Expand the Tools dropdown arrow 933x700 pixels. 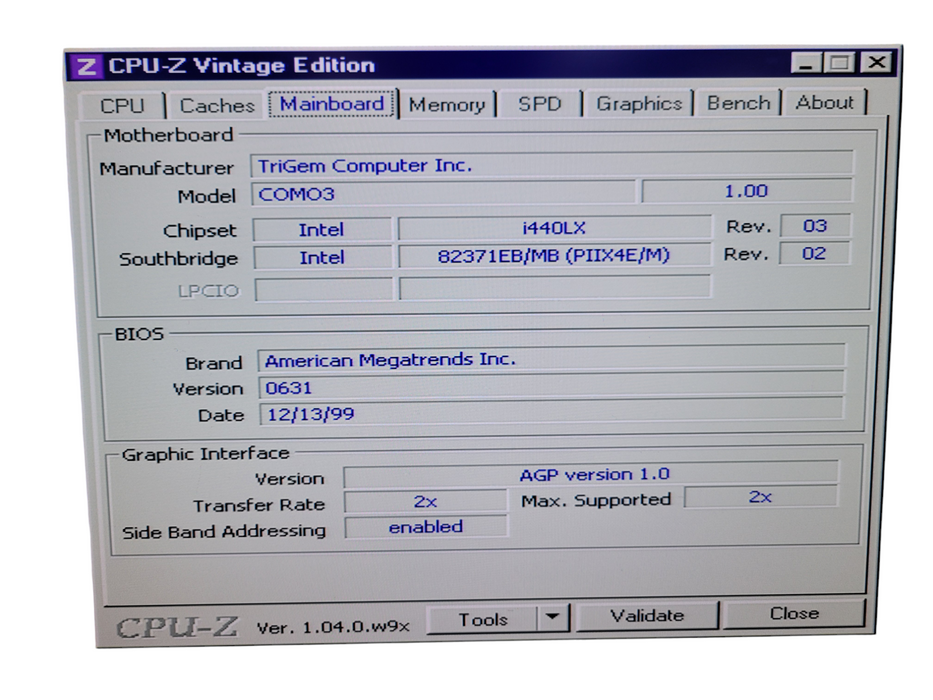point(553,618)
